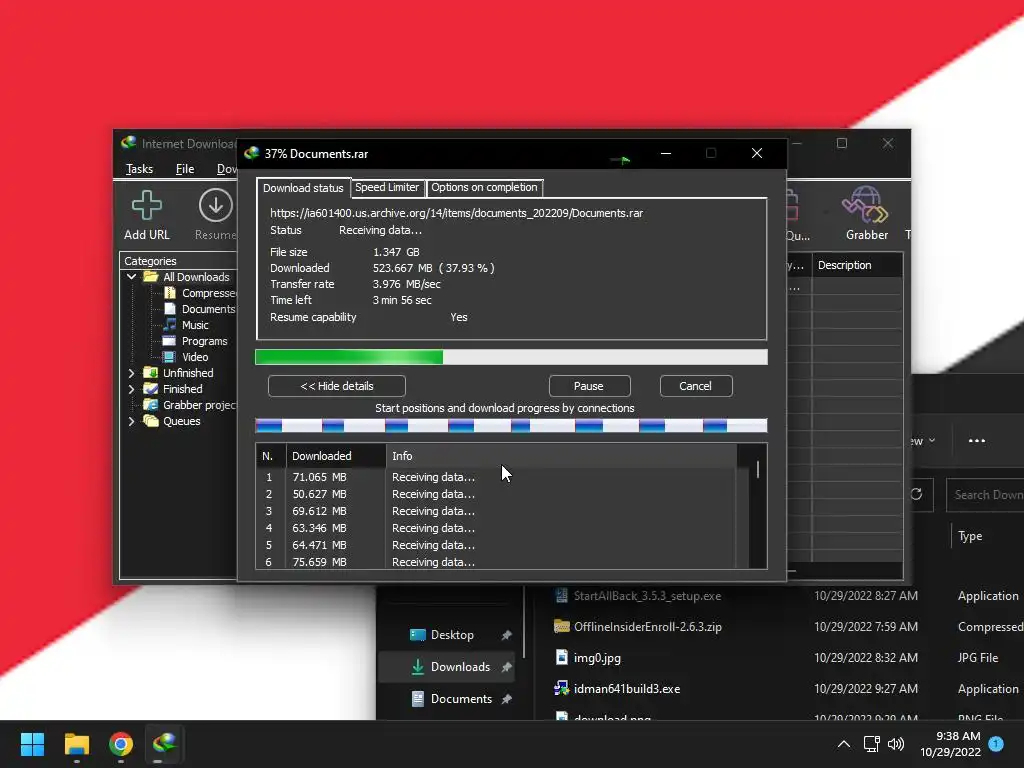Click the Info column header

562,456
